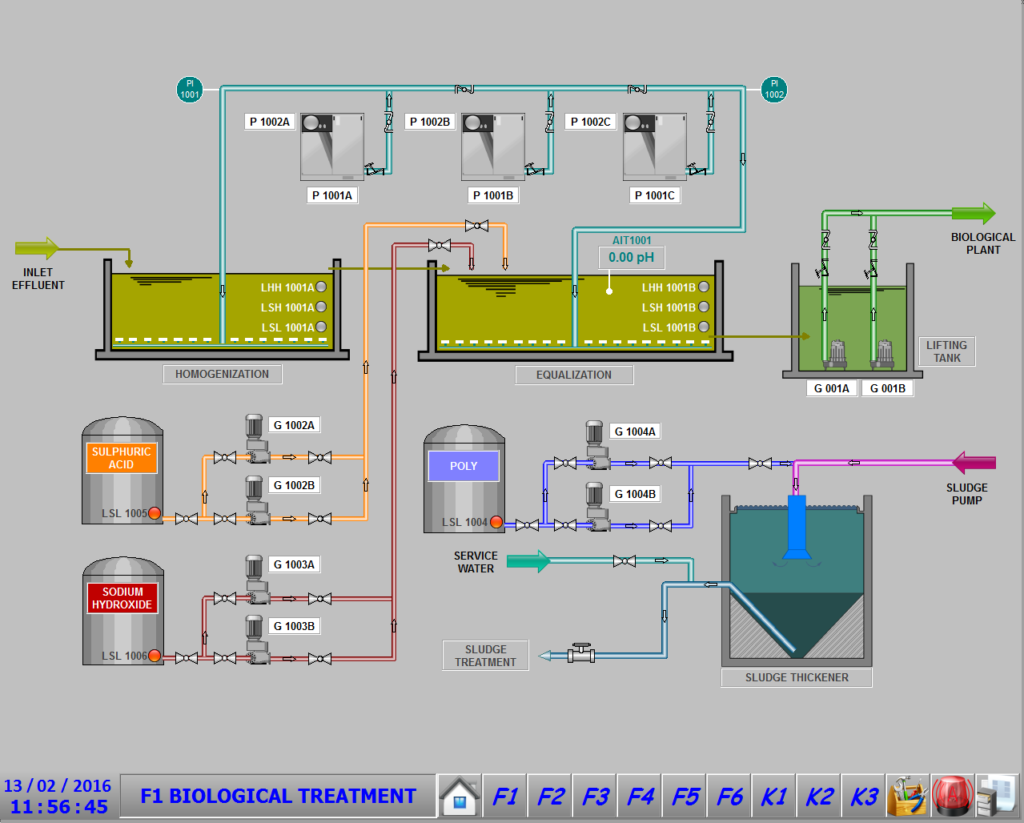Click the F1 BIOLOGICAL TREATMENT title bar
This screenshot has width=1024, height=823.
(278, 796)
